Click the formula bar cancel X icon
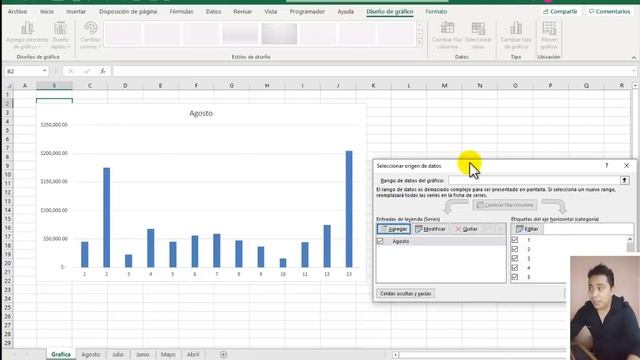The height and width of the screenshot is (360, 640). point(71,71)
